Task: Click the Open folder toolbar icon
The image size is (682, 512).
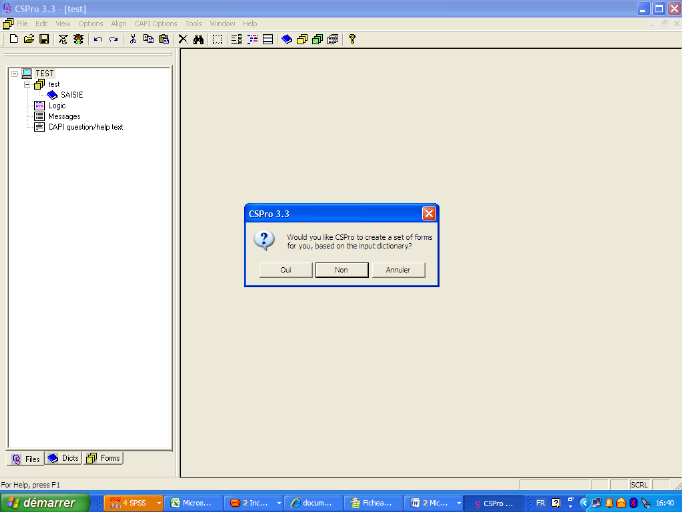Action: pyautogui.click(x=29, y=39)
